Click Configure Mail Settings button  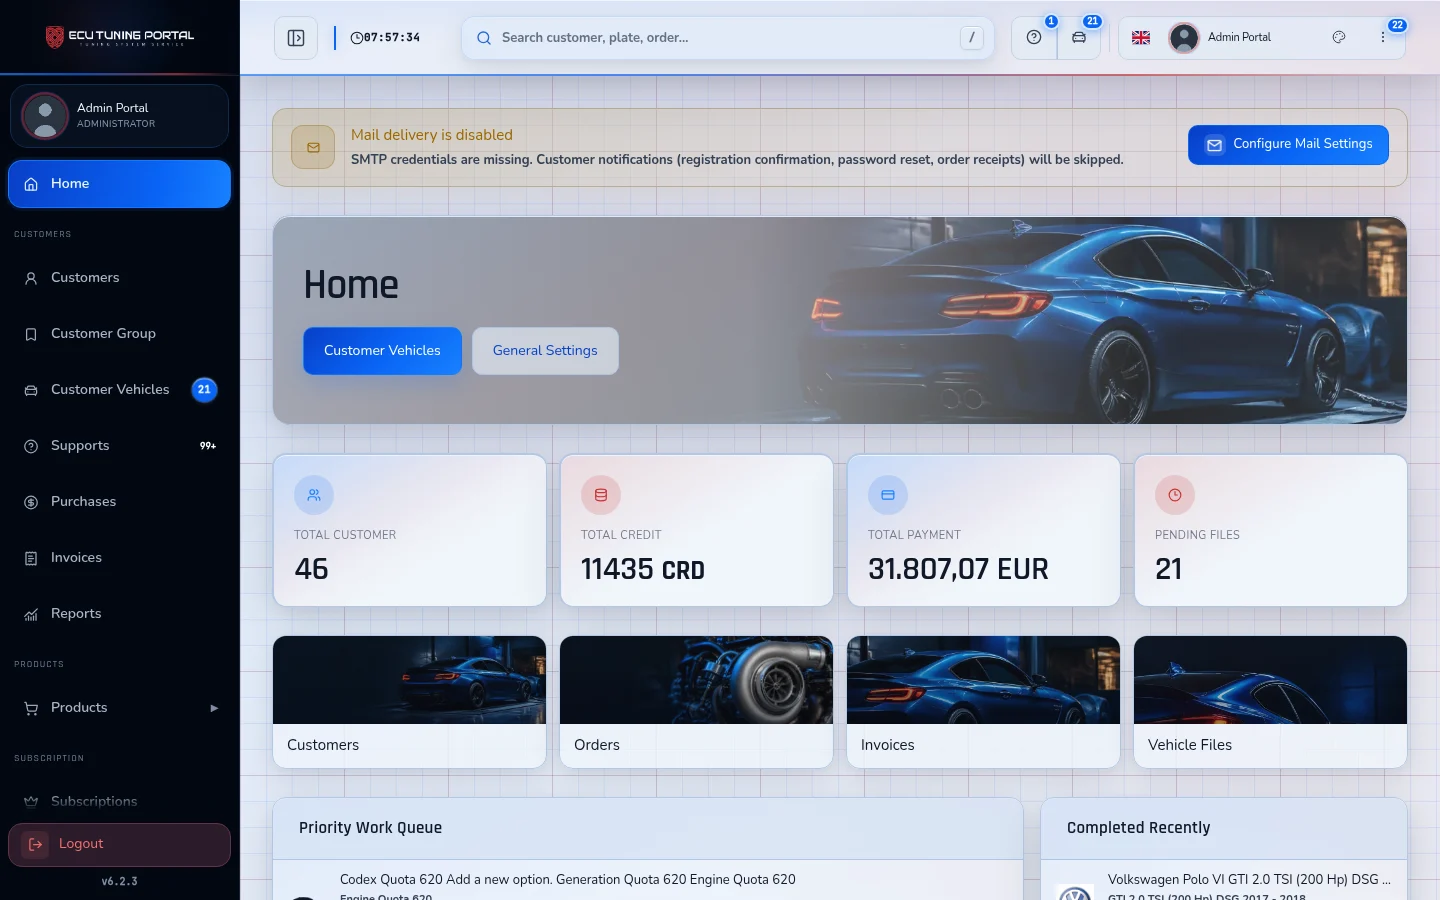tap(1288, 145)
